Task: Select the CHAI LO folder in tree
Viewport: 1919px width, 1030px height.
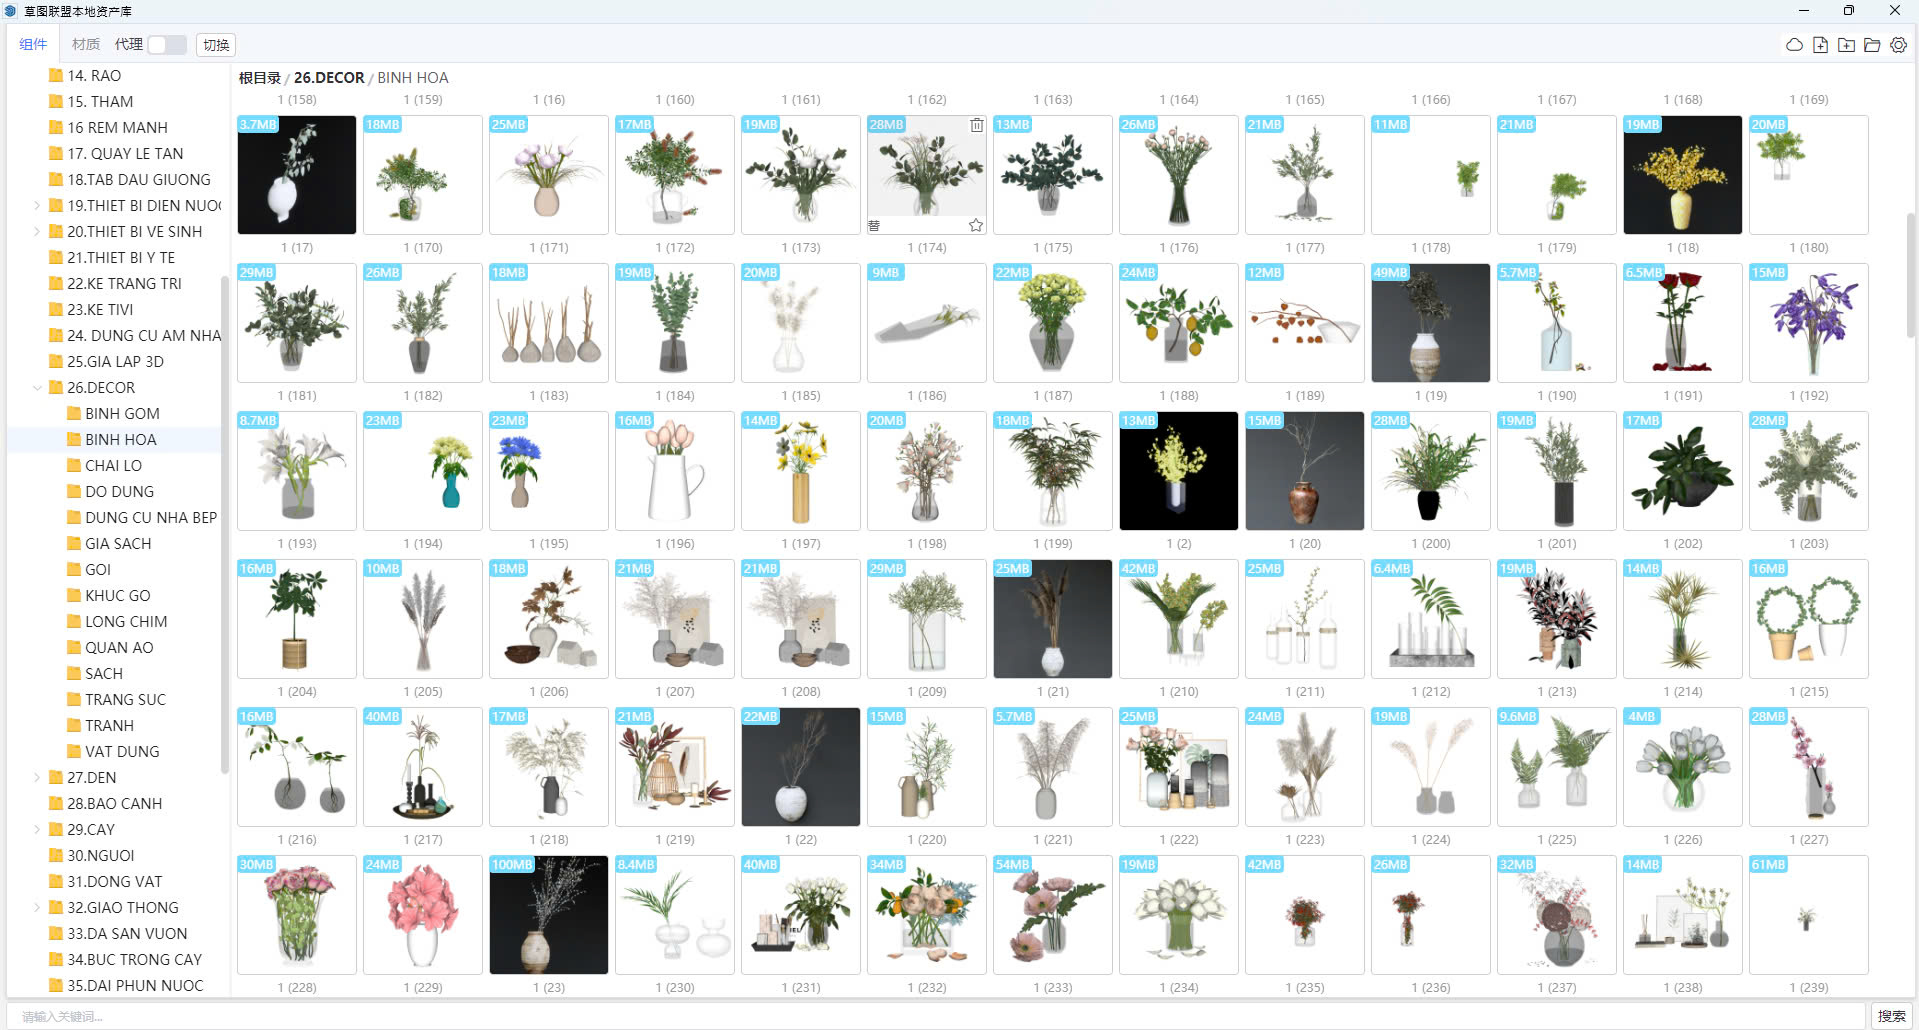Action: pyautogui.click(x=113, y=466)
